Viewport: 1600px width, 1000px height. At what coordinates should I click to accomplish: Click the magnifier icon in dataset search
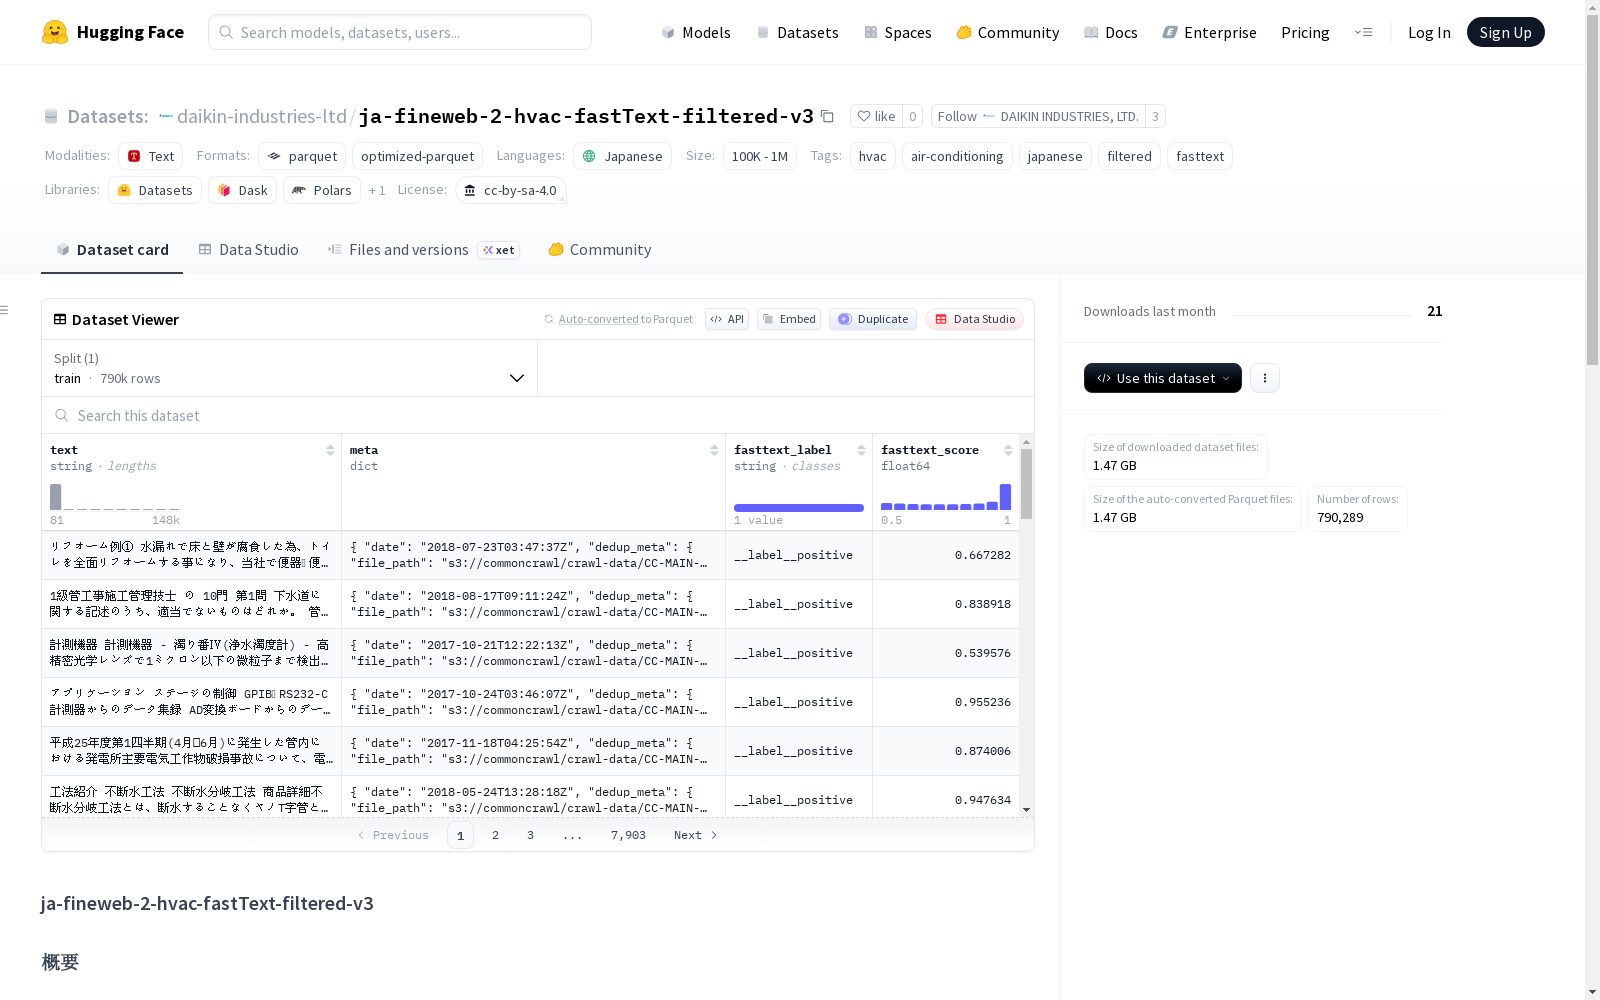(x=62, y=416)
